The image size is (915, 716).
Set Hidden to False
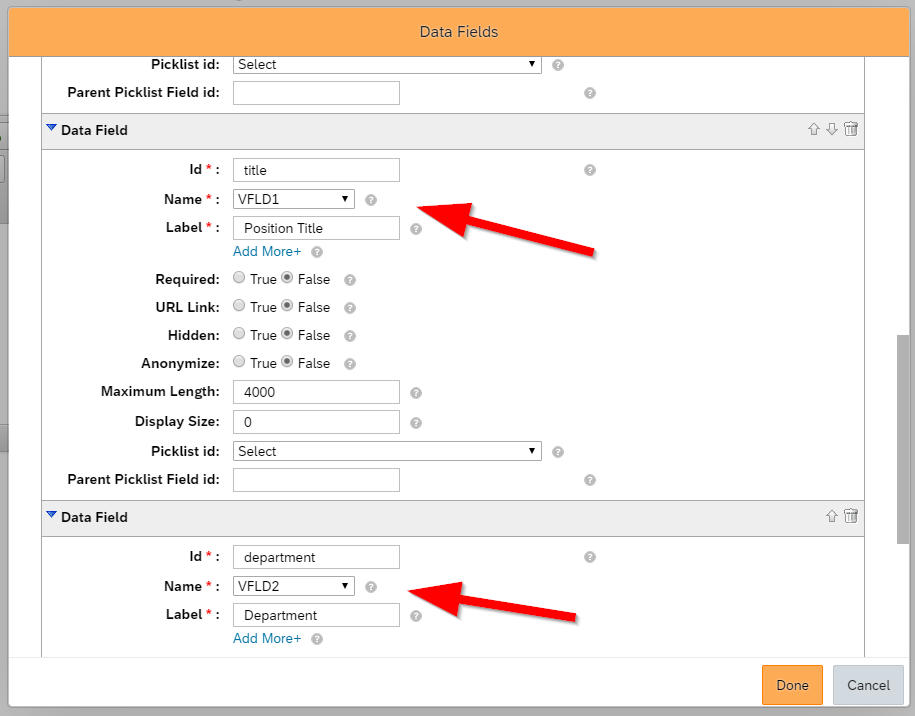287,333
